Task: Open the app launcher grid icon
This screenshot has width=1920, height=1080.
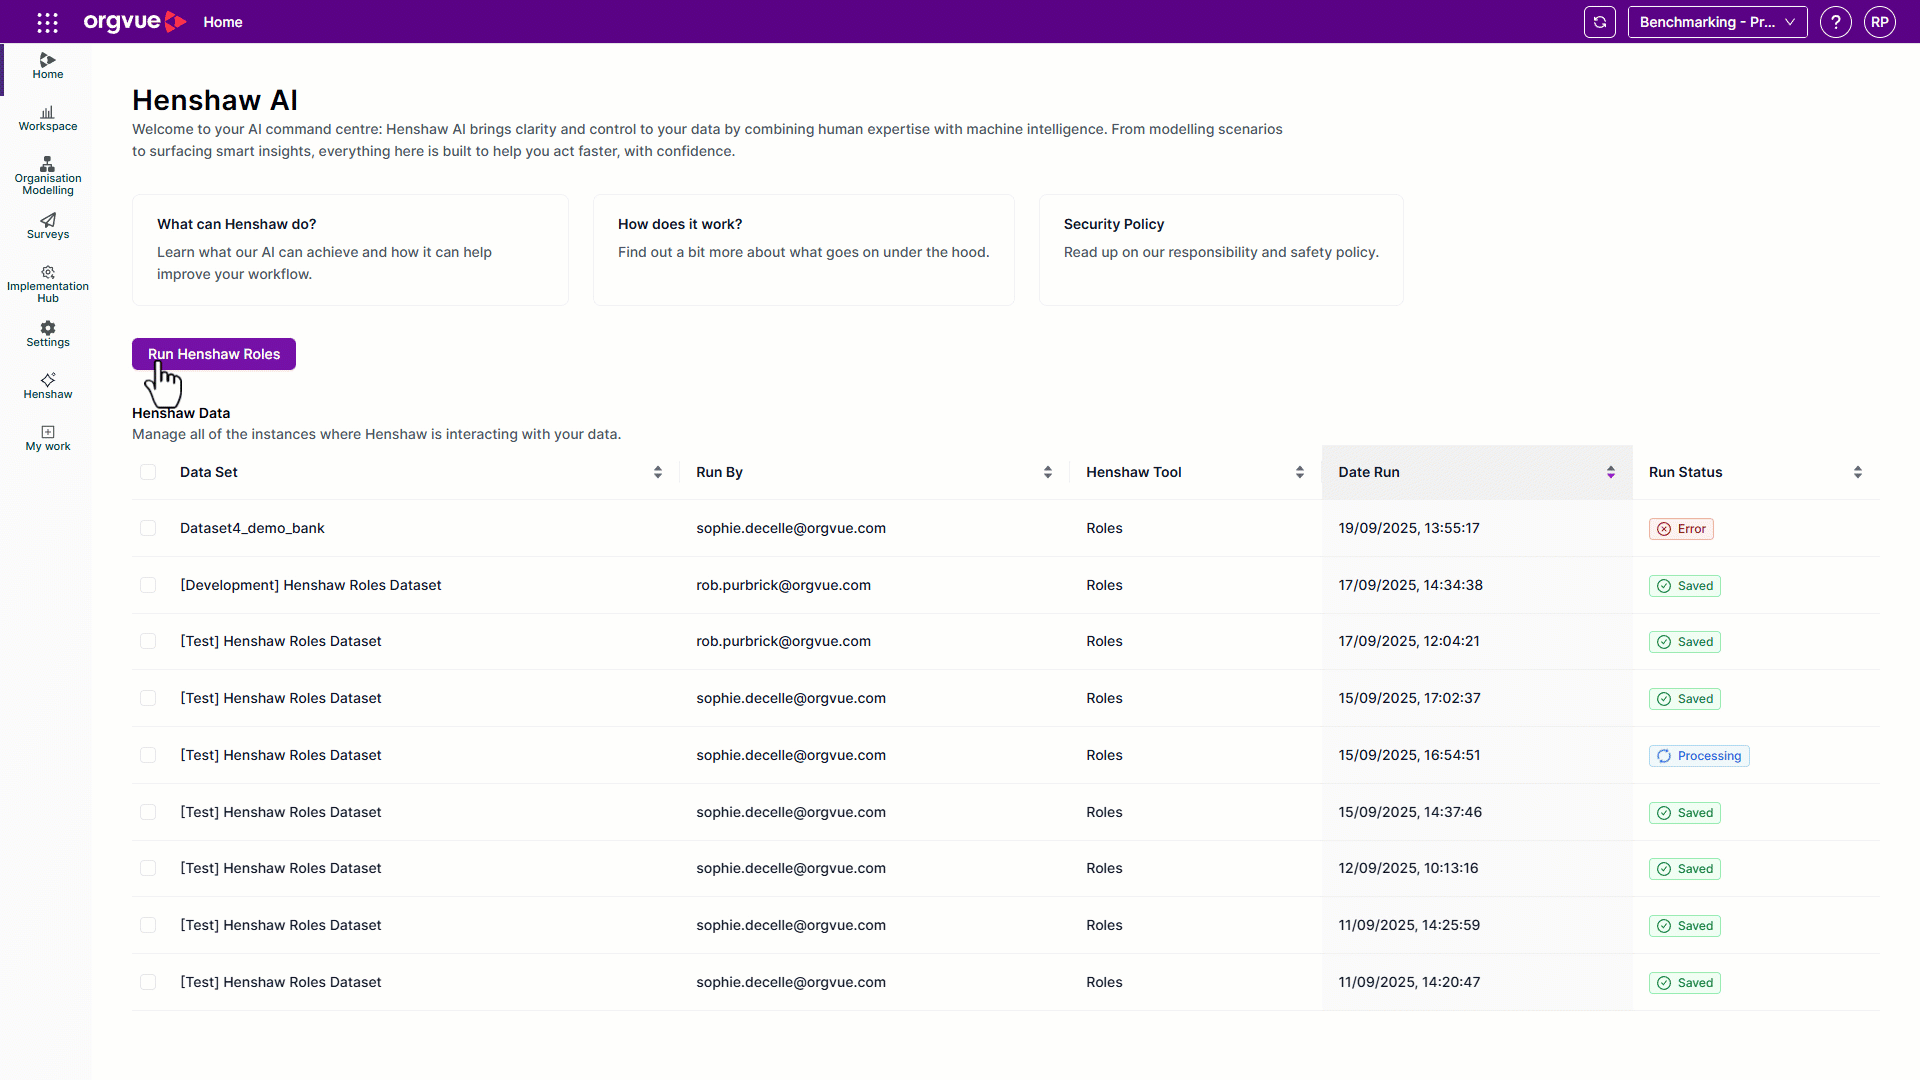Action: [47, 22]
